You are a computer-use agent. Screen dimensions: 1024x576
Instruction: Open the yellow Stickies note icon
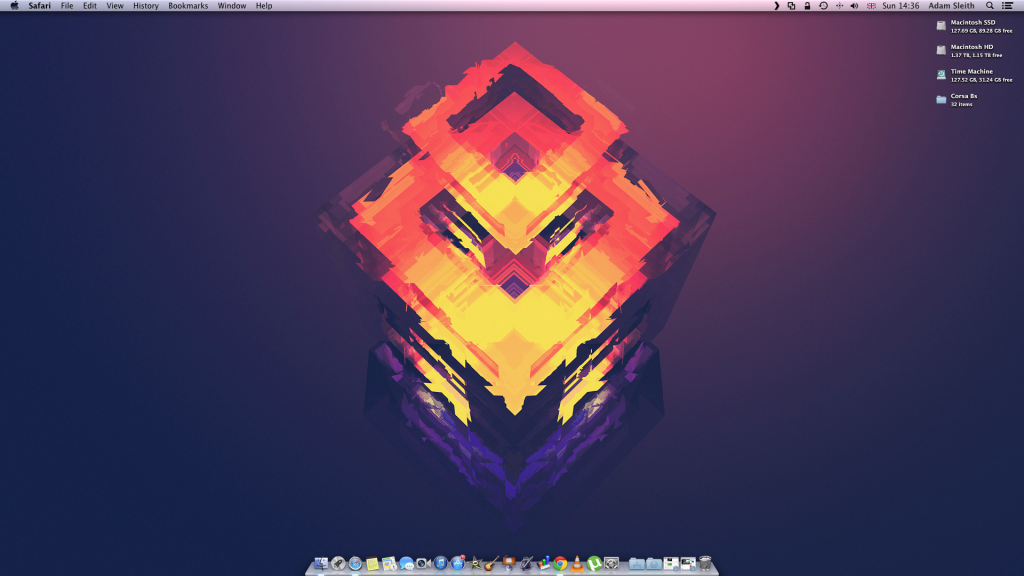tap(372, 564)
